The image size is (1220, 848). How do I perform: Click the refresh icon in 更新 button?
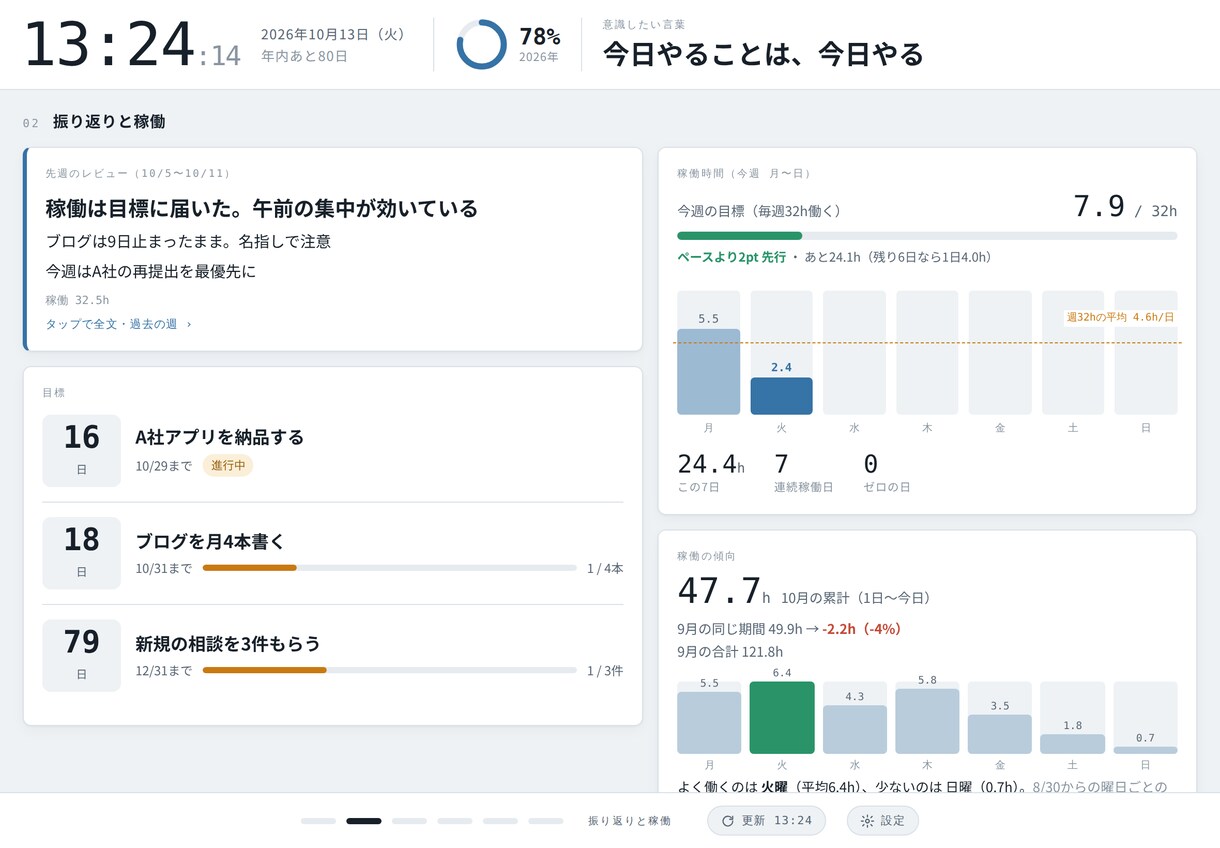(x=728, y=820)
